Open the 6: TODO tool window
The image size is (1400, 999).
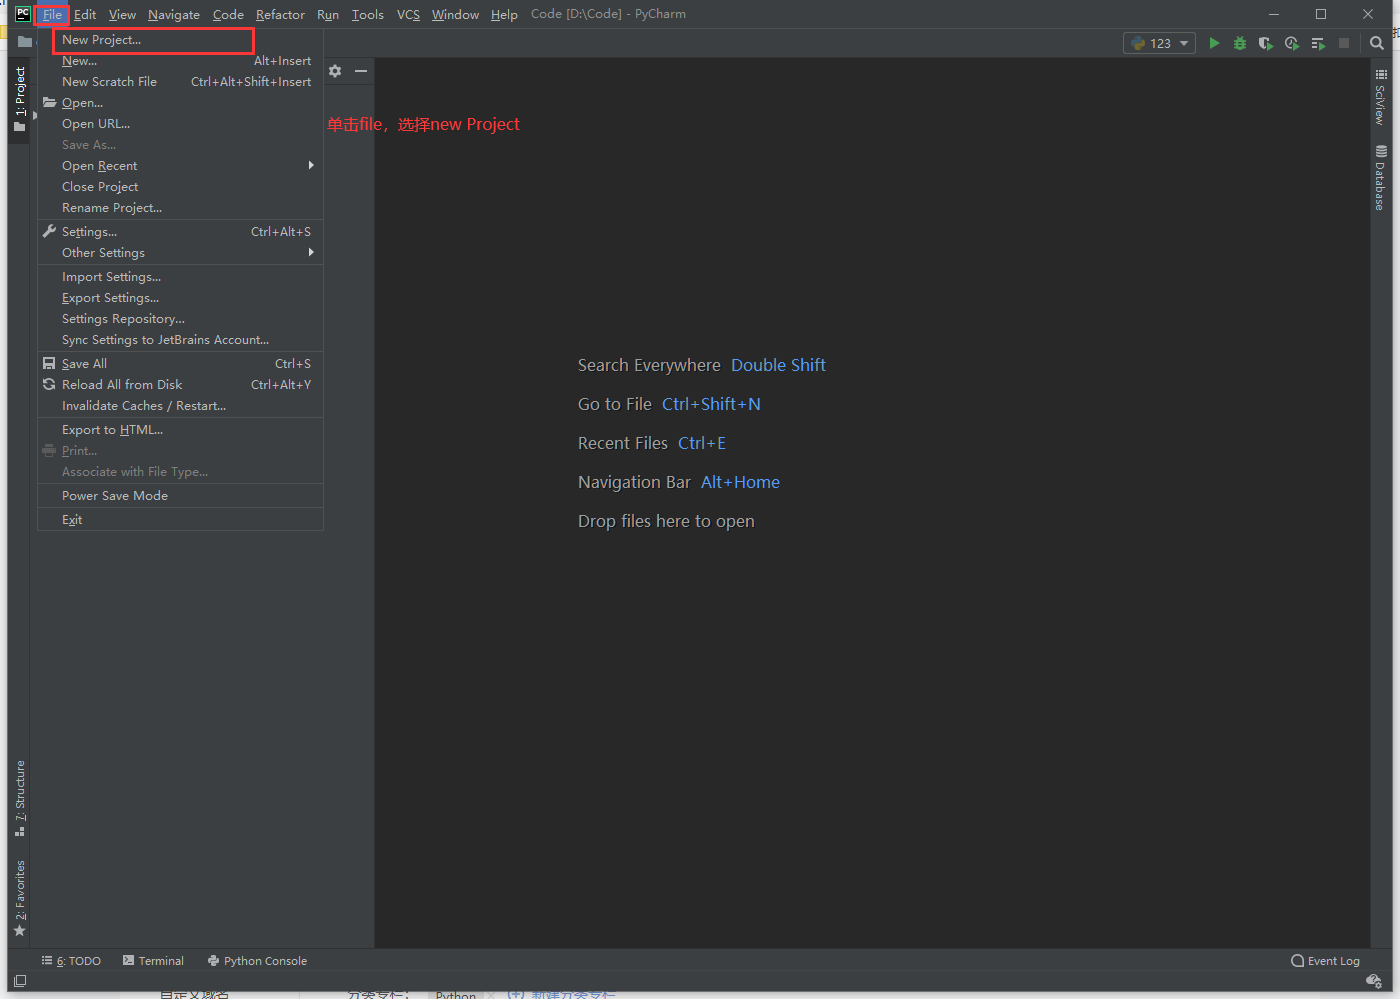(71, 961)
